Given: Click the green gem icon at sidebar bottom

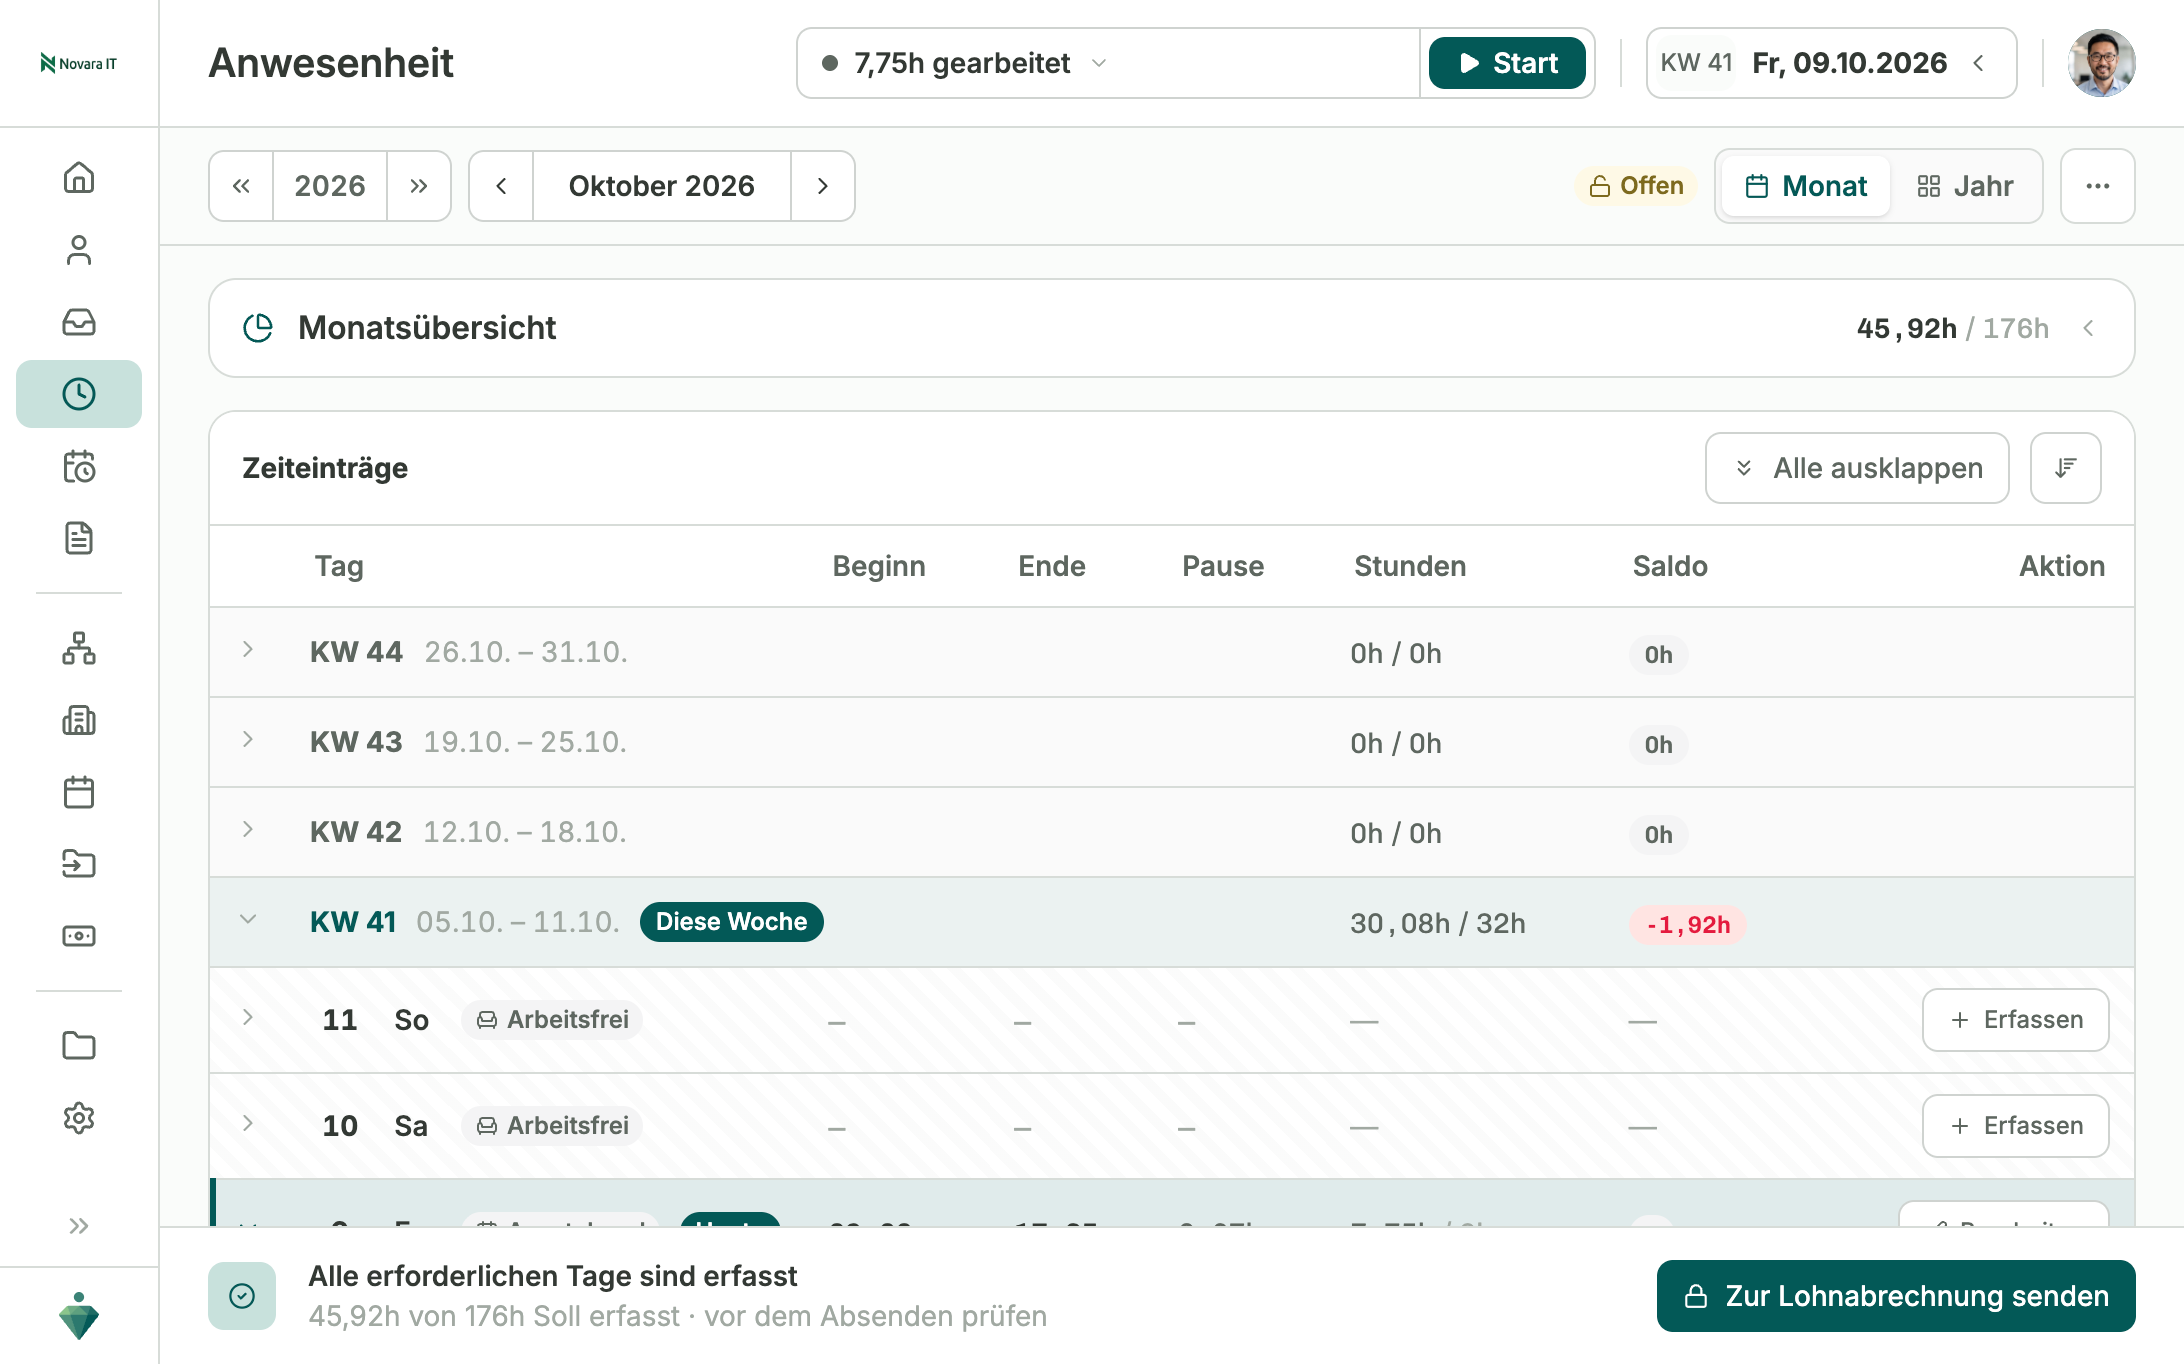Looking at the screenshot, I should tap(79, 1316).
